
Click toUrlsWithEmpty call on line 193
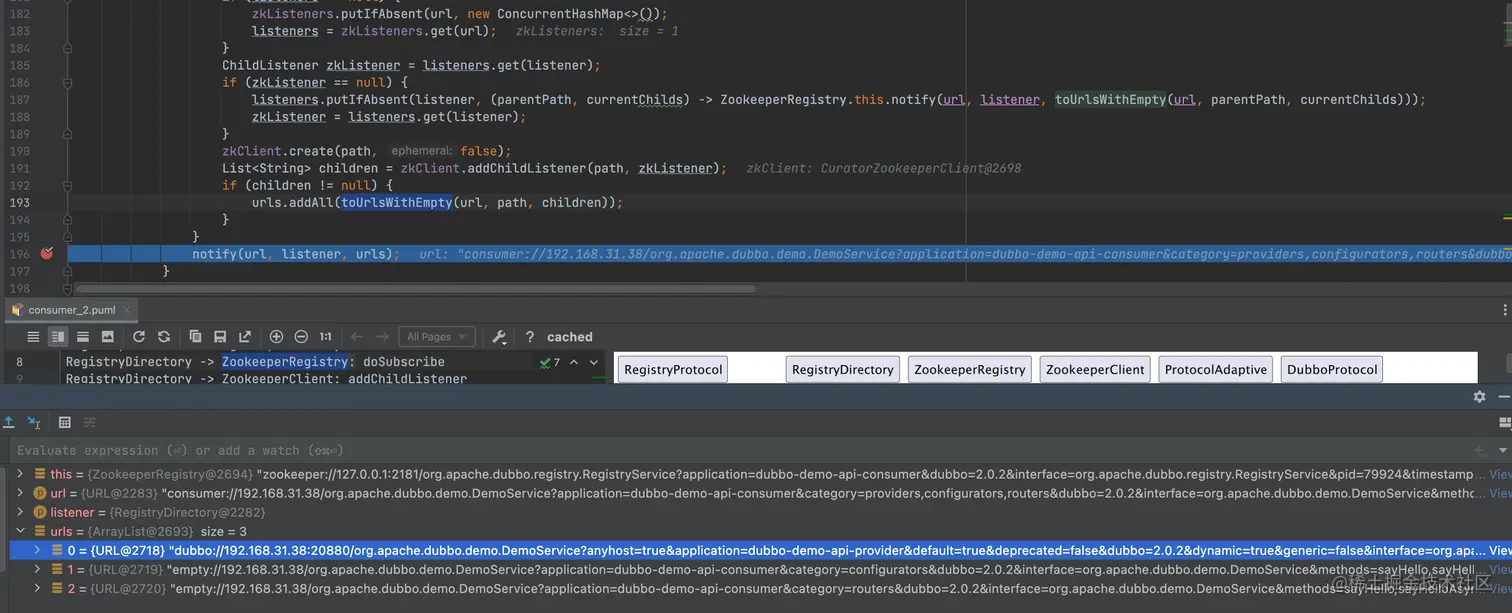pos(397,202)
